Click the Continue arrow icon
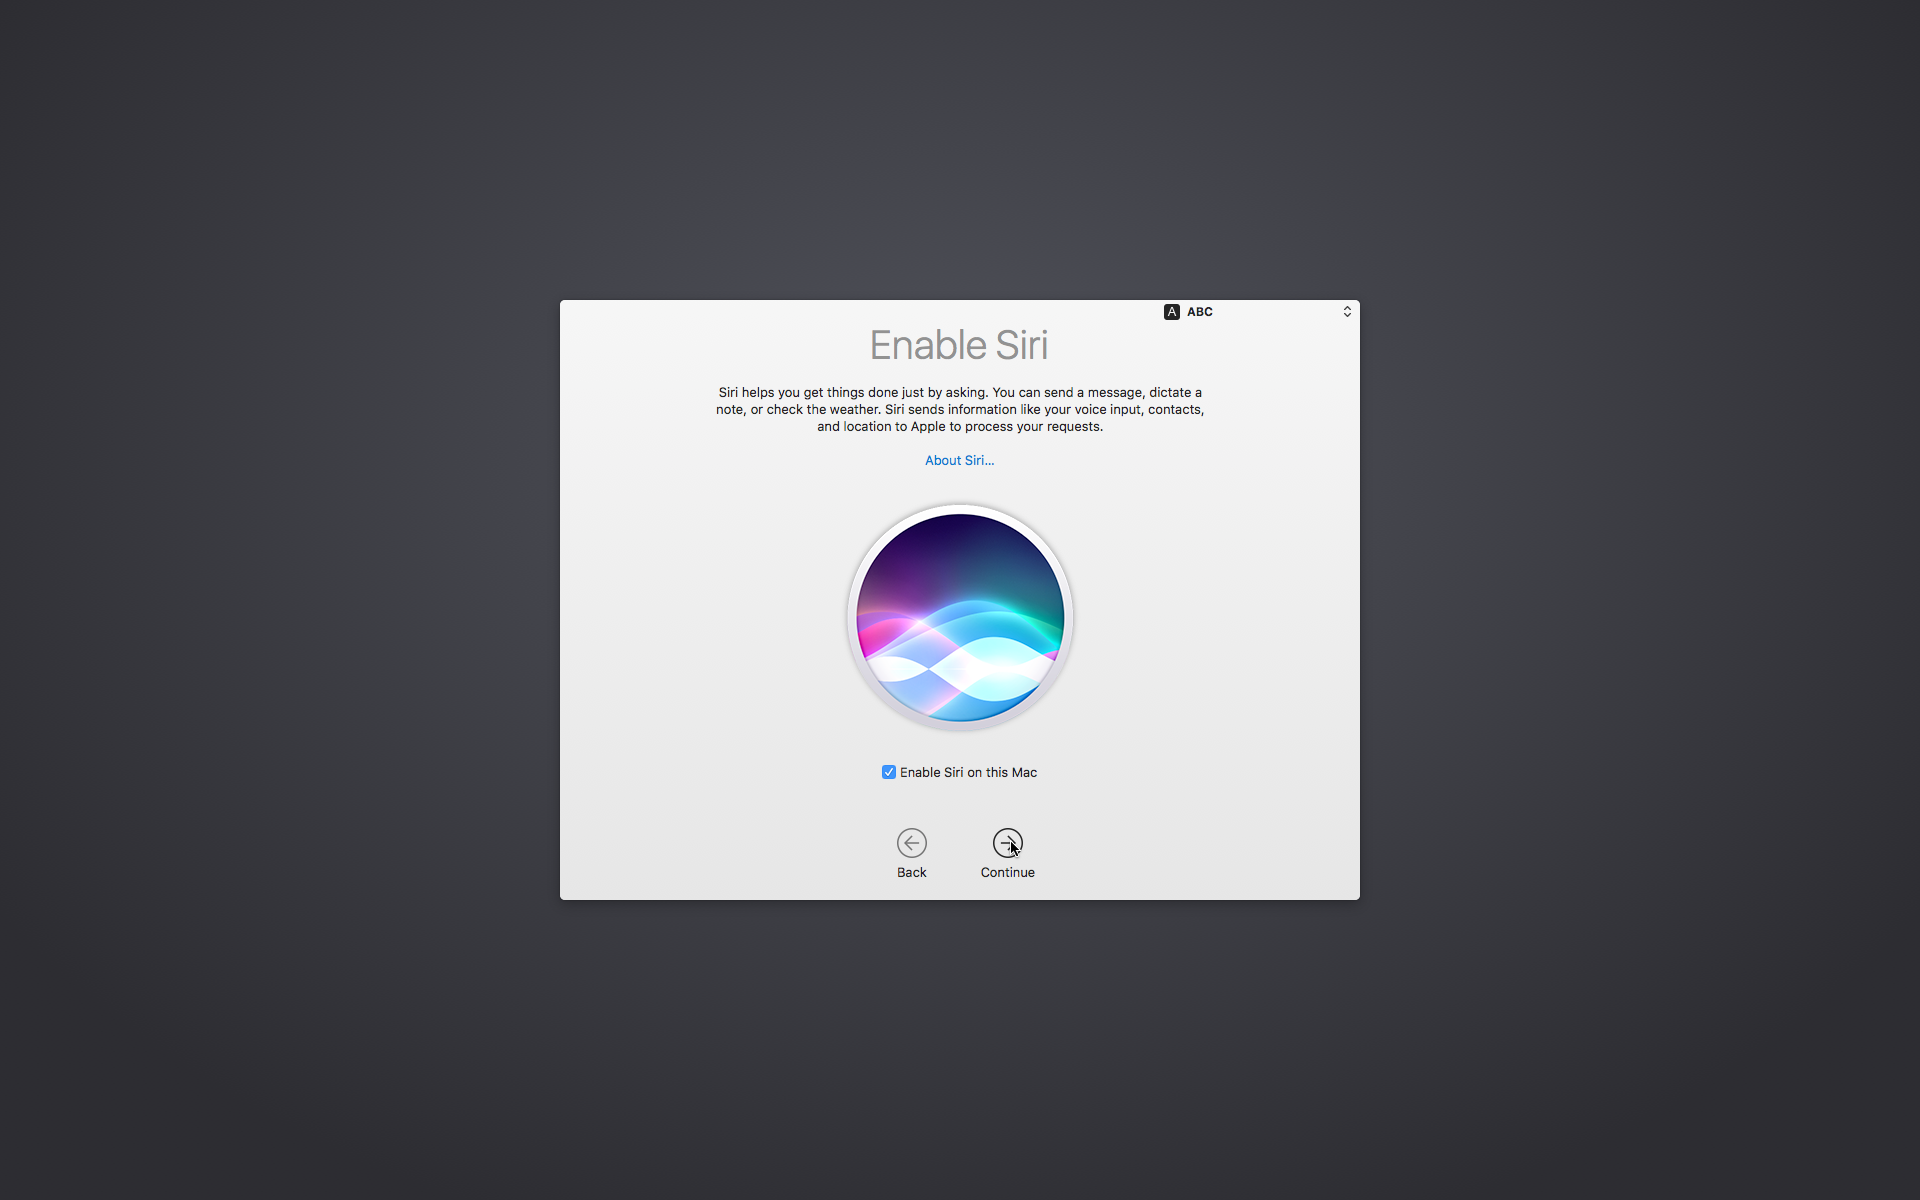Viewport: 1920px width, 1200px height. point(1007,843)
